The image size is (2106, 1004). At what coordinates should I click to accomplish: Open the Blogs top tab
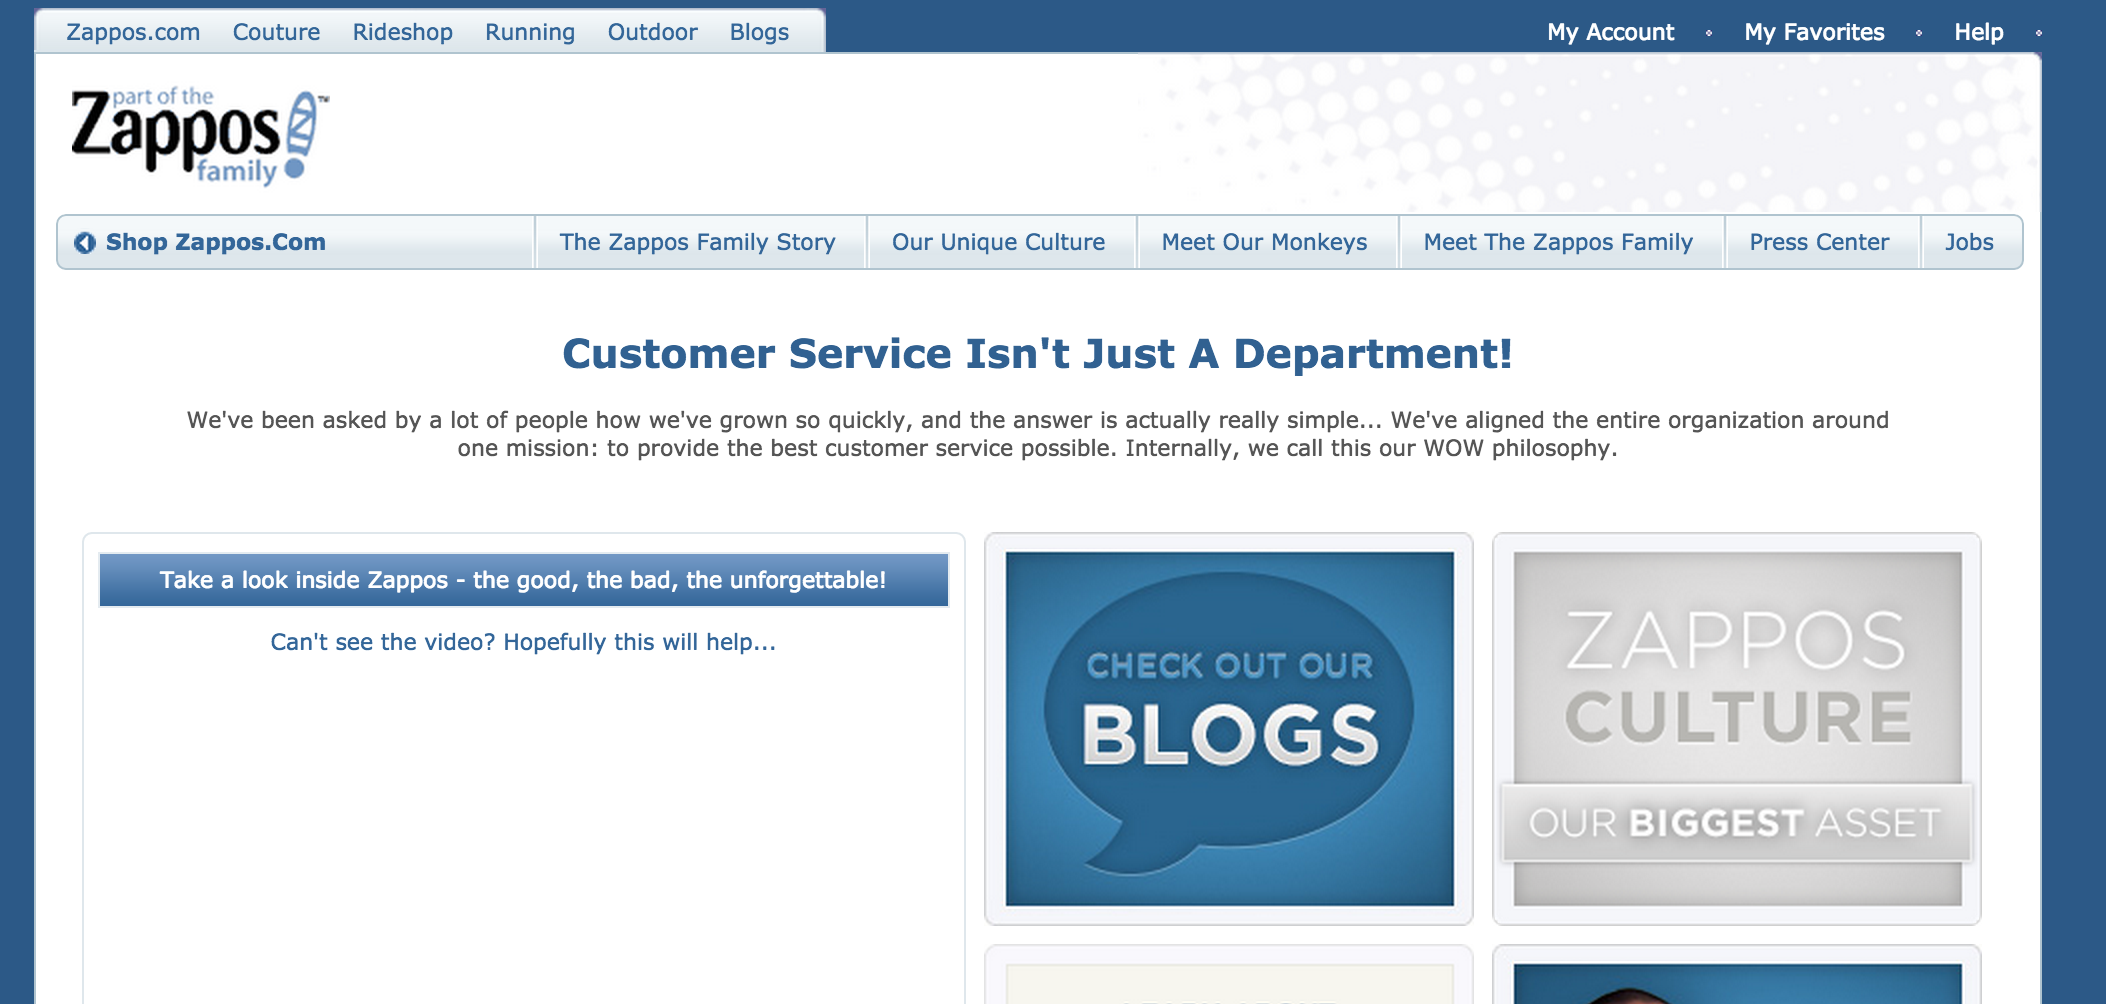[x=759, y=32]
